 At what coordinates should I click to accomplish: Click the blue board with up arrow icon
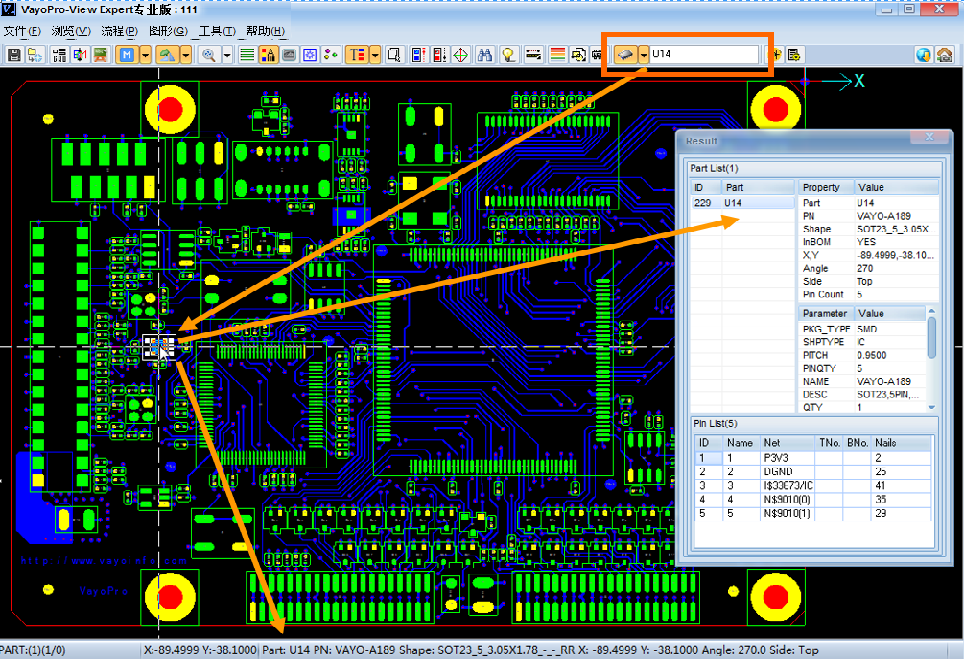pos(418,55)
